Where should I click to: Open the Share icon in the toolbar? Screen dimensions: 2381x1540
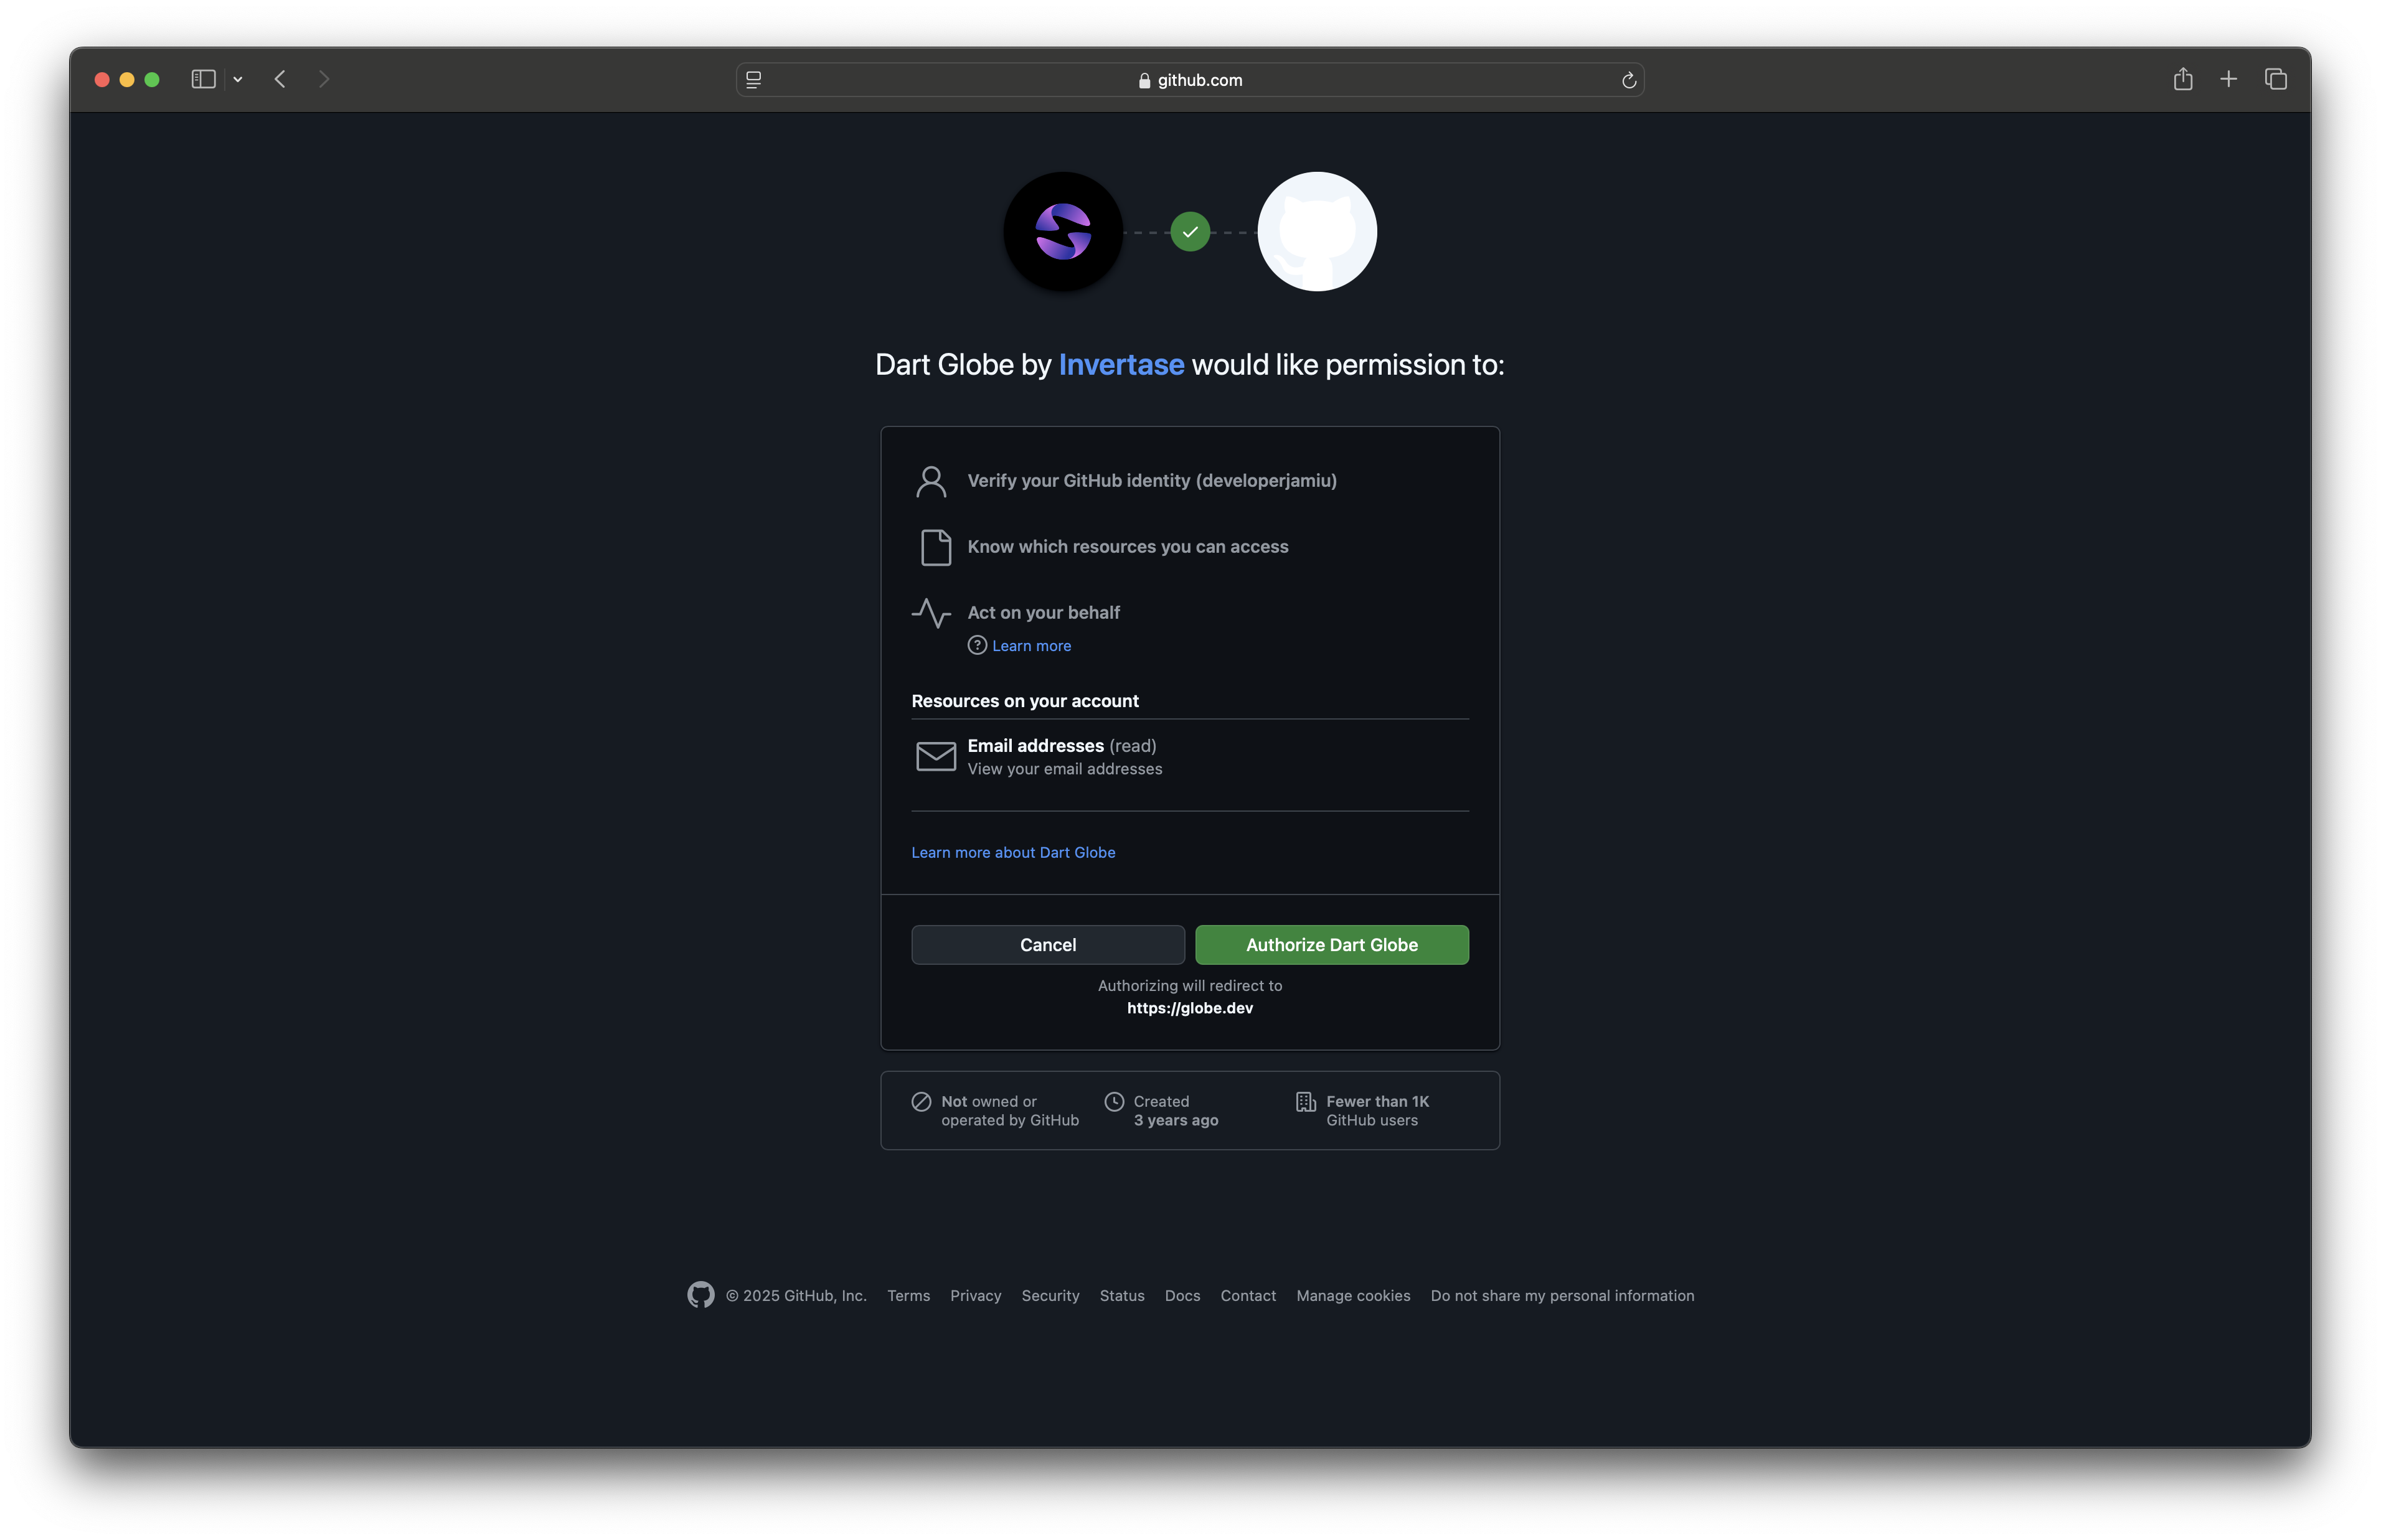pyautogui.click(x=2182, y=79)
